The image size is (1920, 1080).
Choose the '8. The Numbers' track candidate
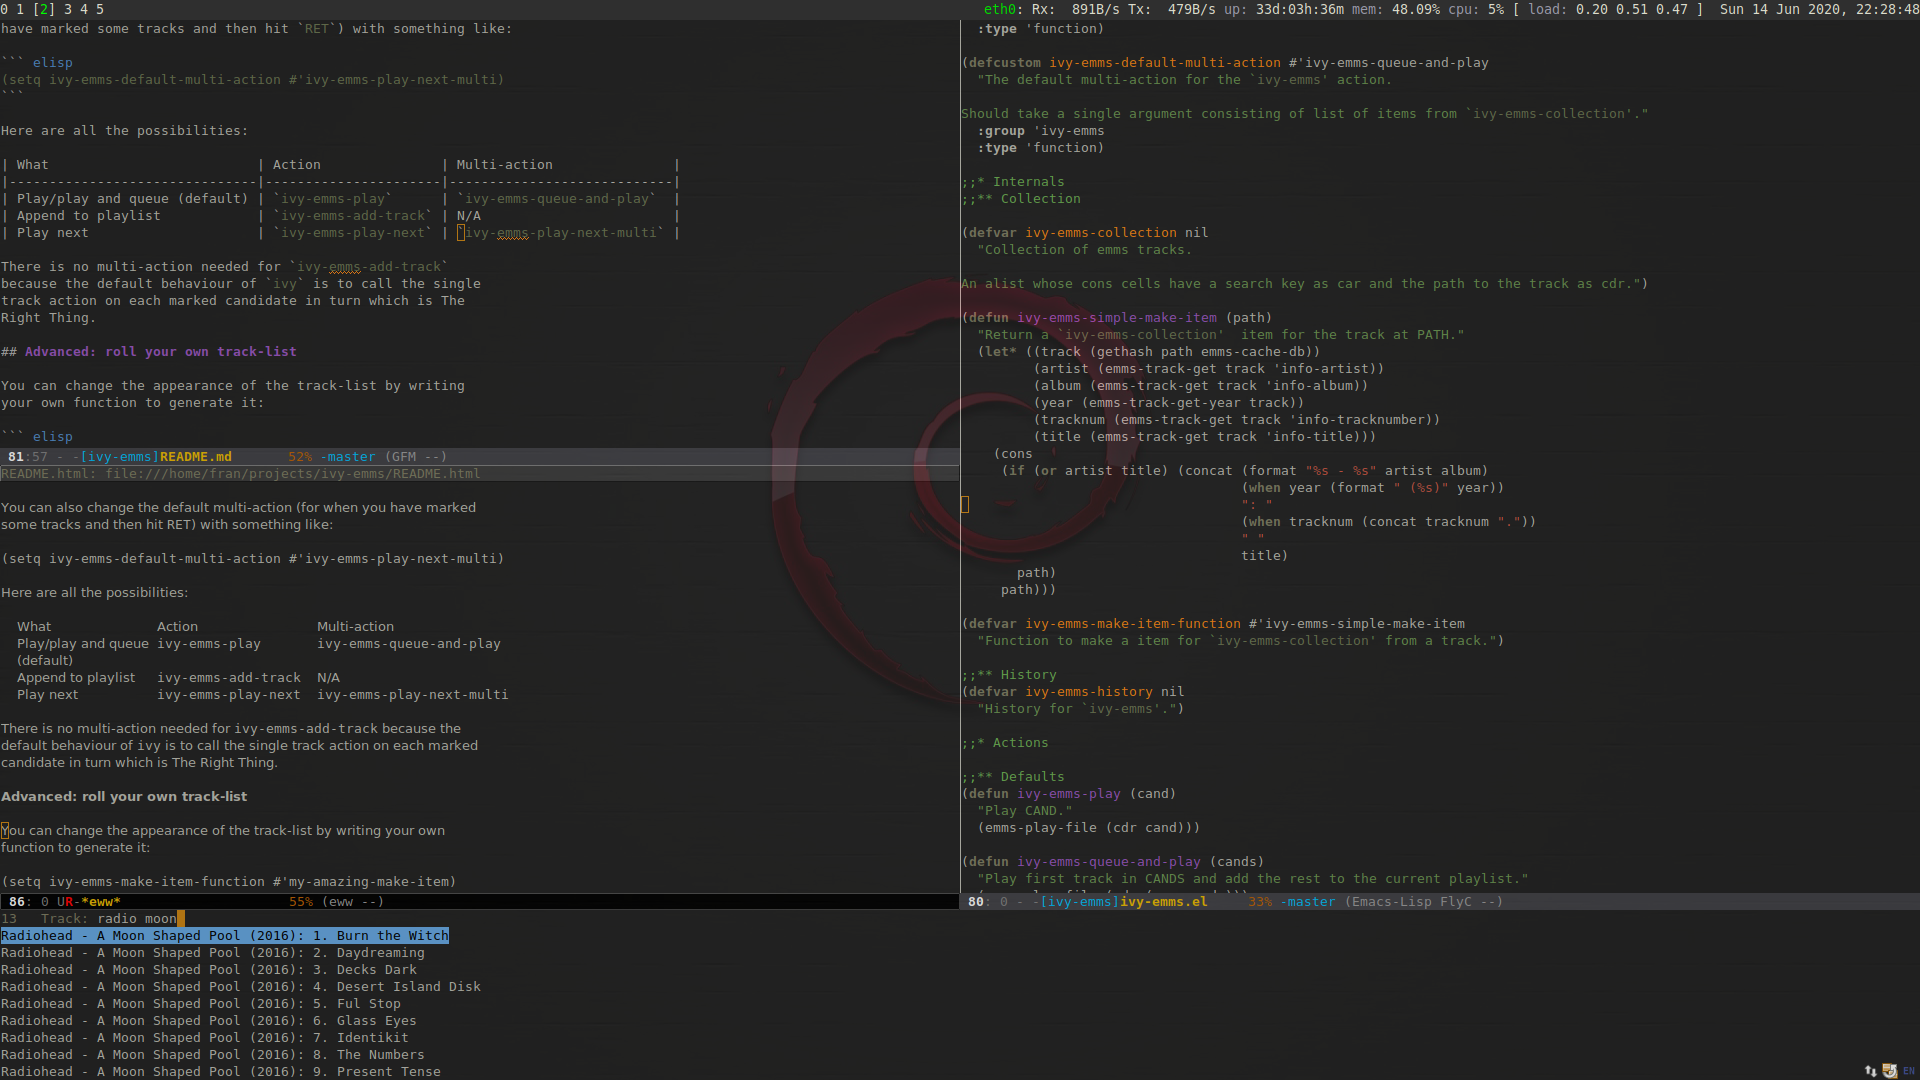click(x=213, y=1055)
